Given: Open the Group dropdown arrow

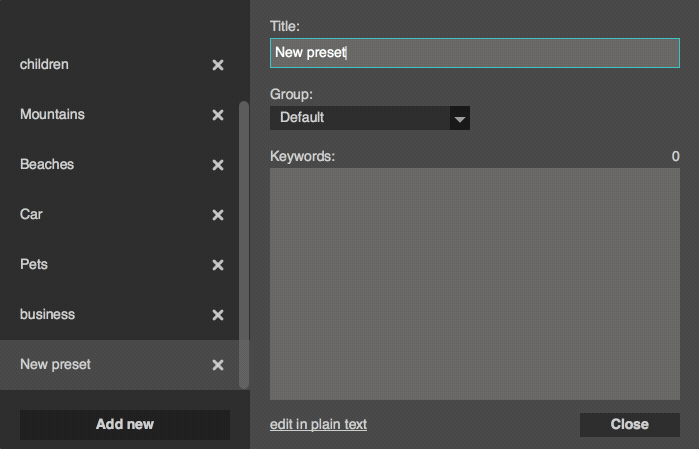Looking at the screenshot, I should click(460, 118).
